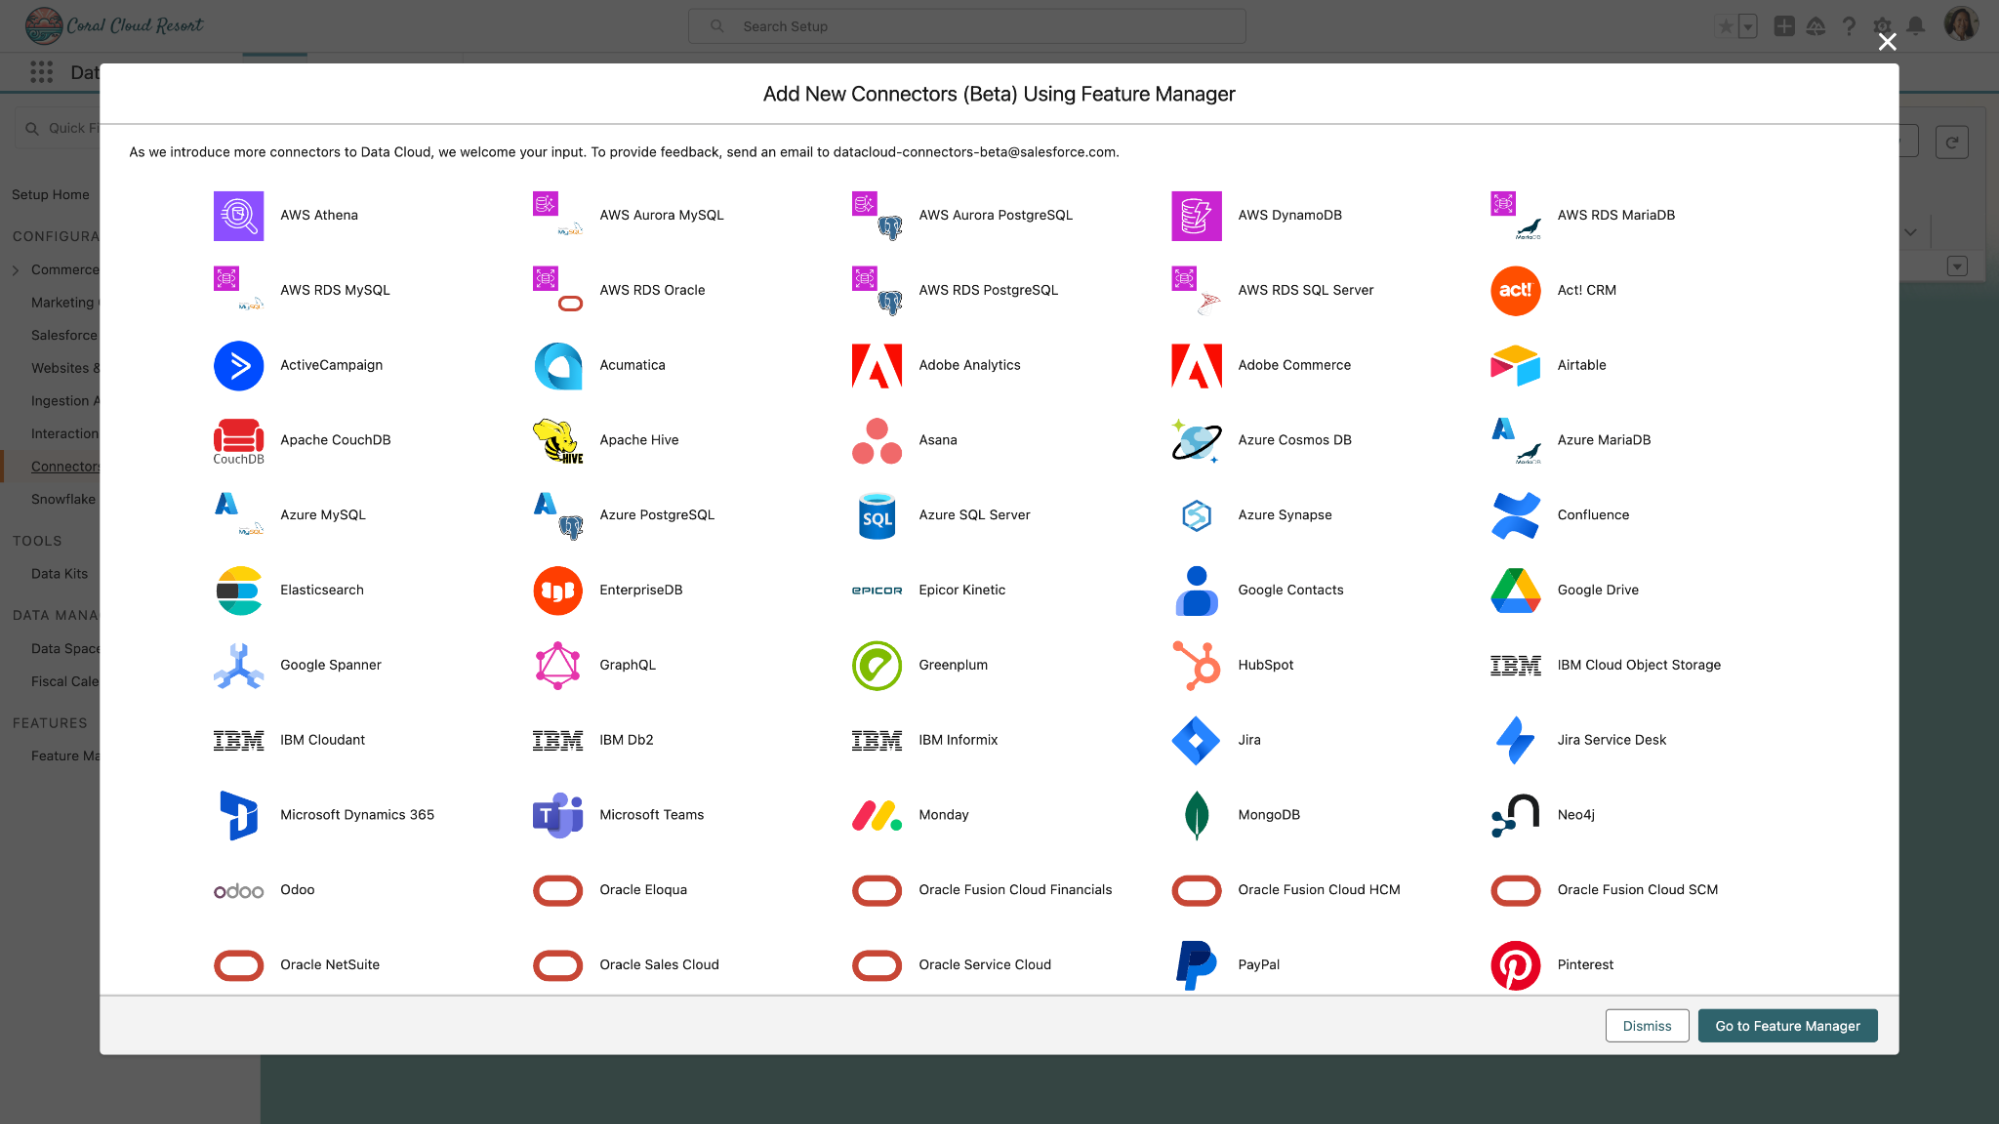This screenshot has height=1125, width=1999.
Task: Select the Azure SQL Server icon
Action: tap(876, 515)
